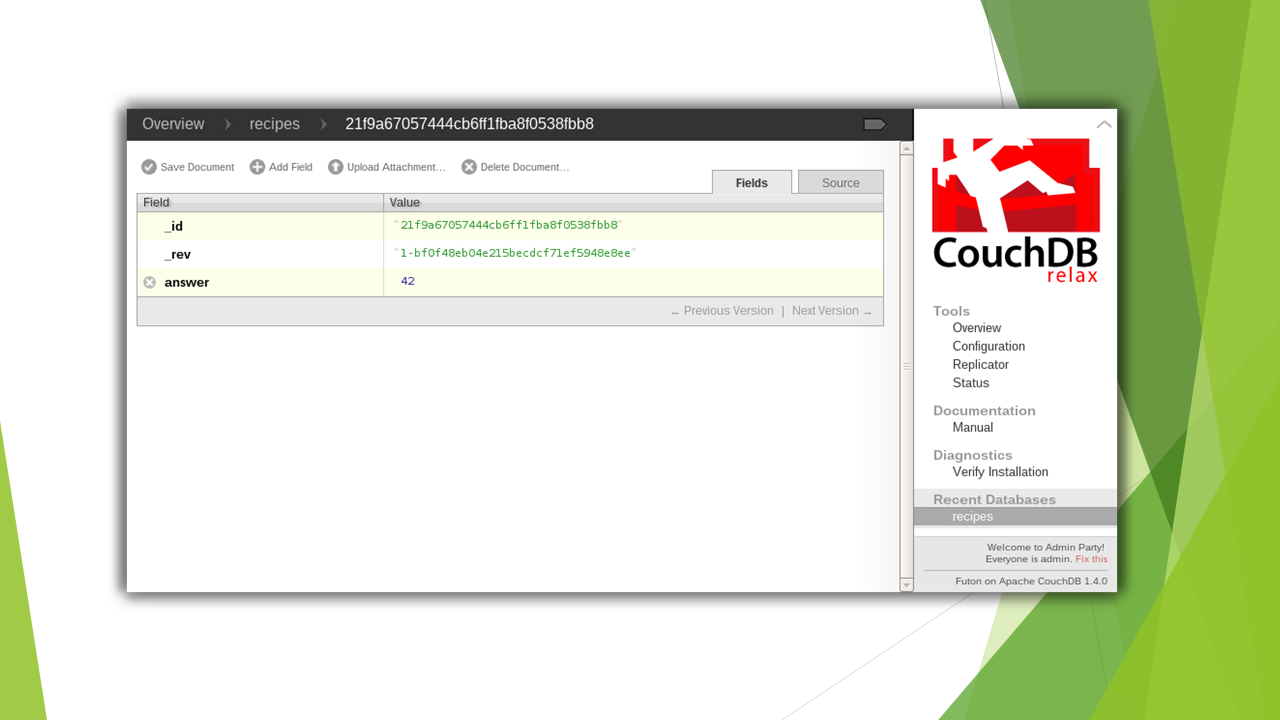1280x720 pixels.
Task: Open Configuration in the sidebar
Action: pyautogui.click(x=989, y=346)
